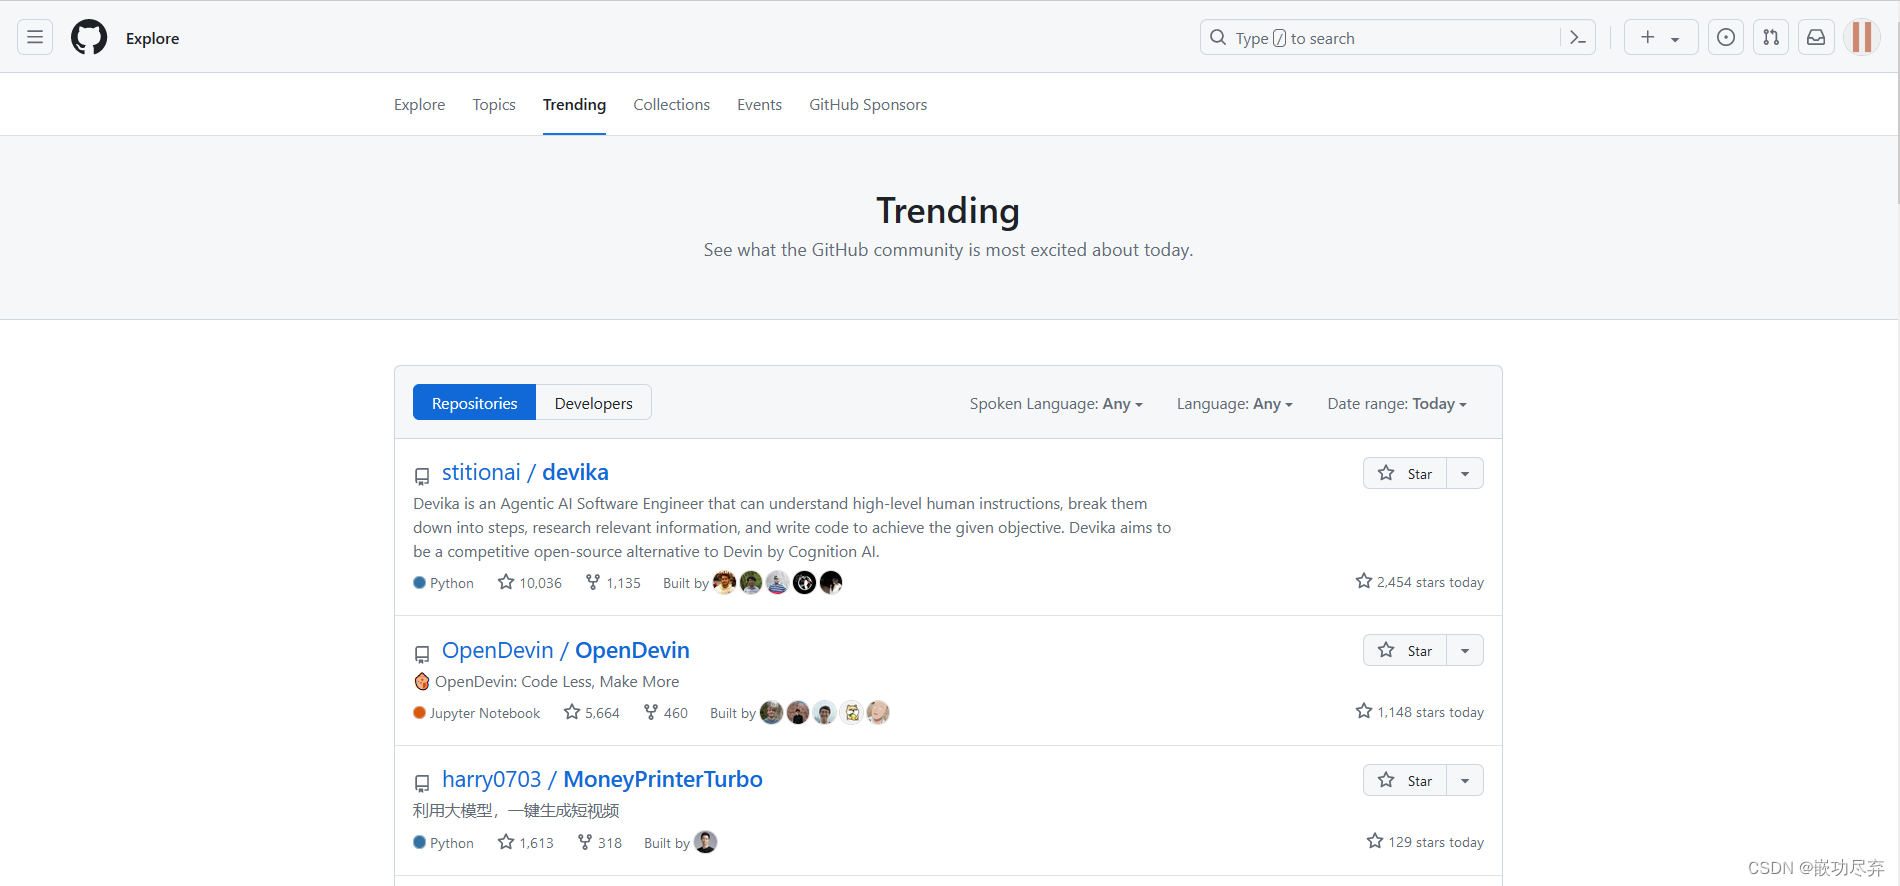The width and height of the screenshot is (1900, 886).
Task: Open the GitHub Sponsors tab
Action: (x=868, y=105)
